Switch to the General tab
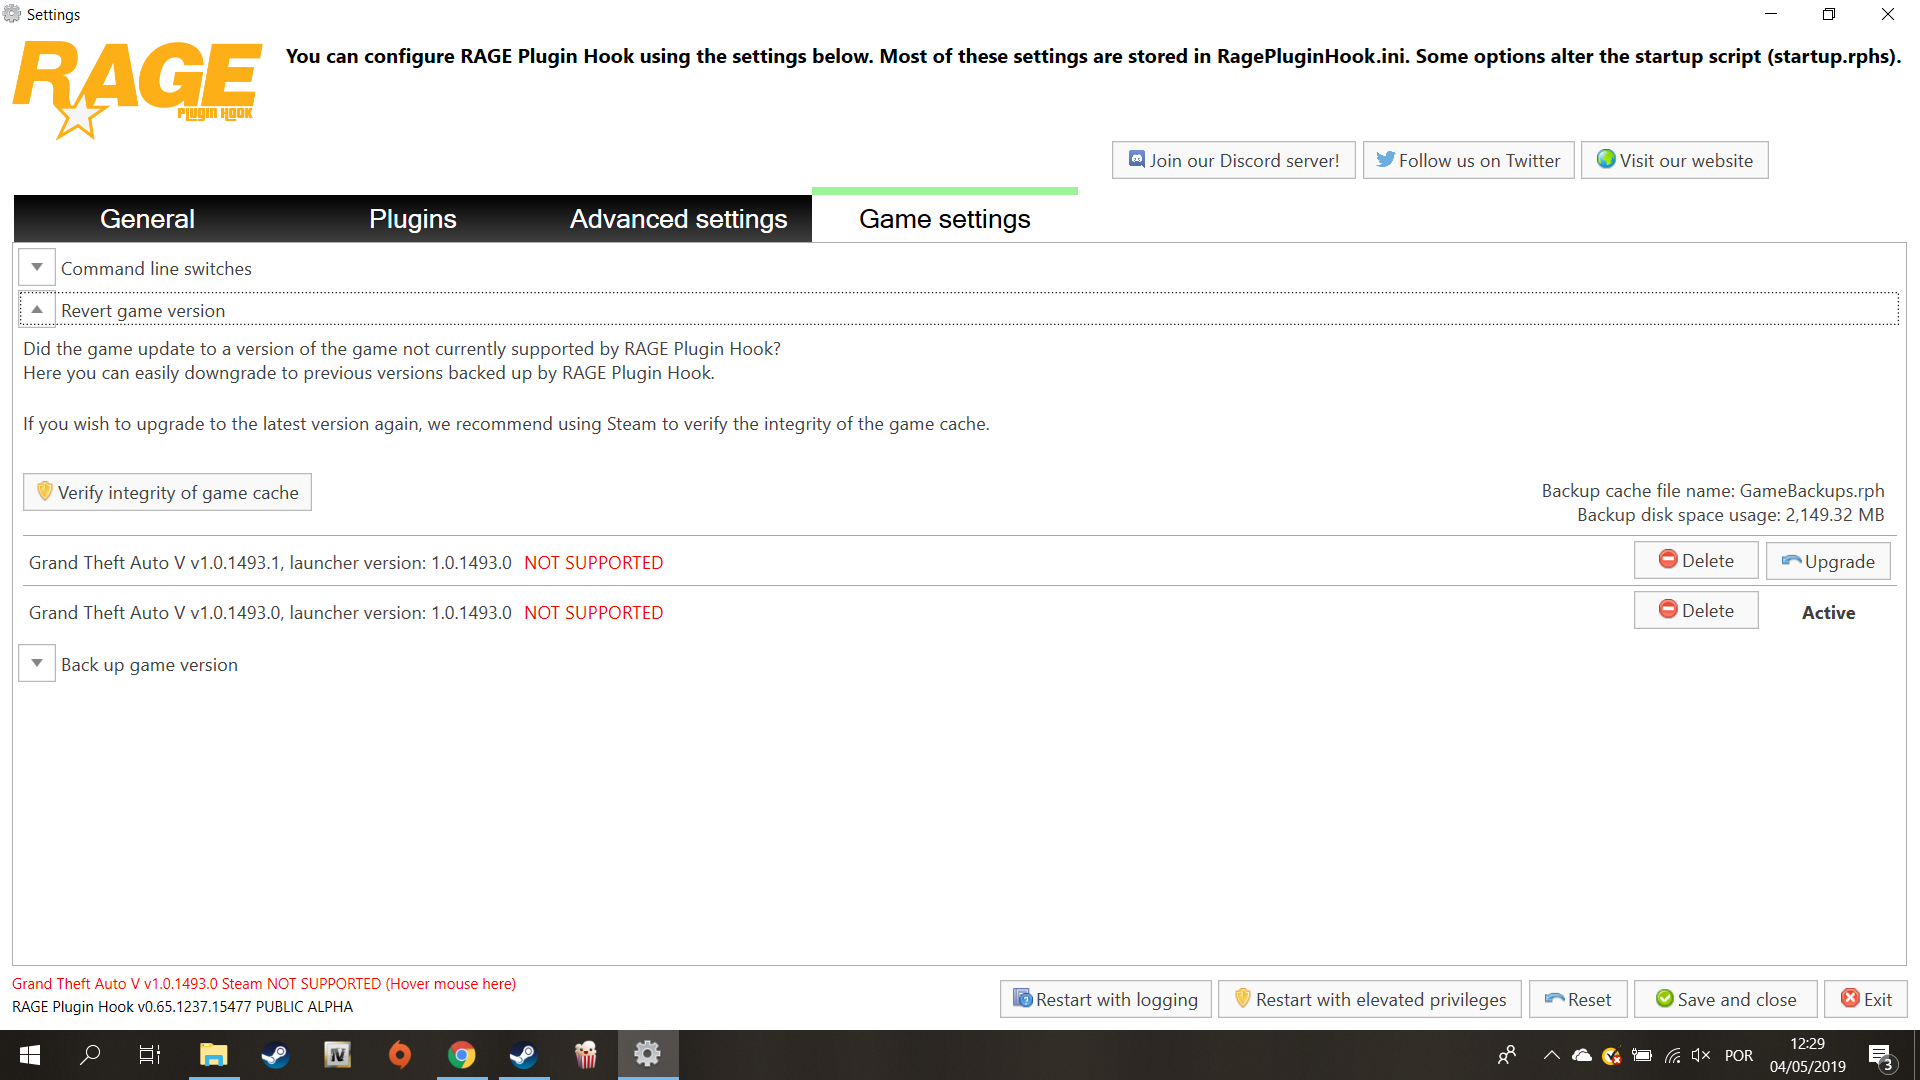 pyautogui.click(x=147, y=219)
